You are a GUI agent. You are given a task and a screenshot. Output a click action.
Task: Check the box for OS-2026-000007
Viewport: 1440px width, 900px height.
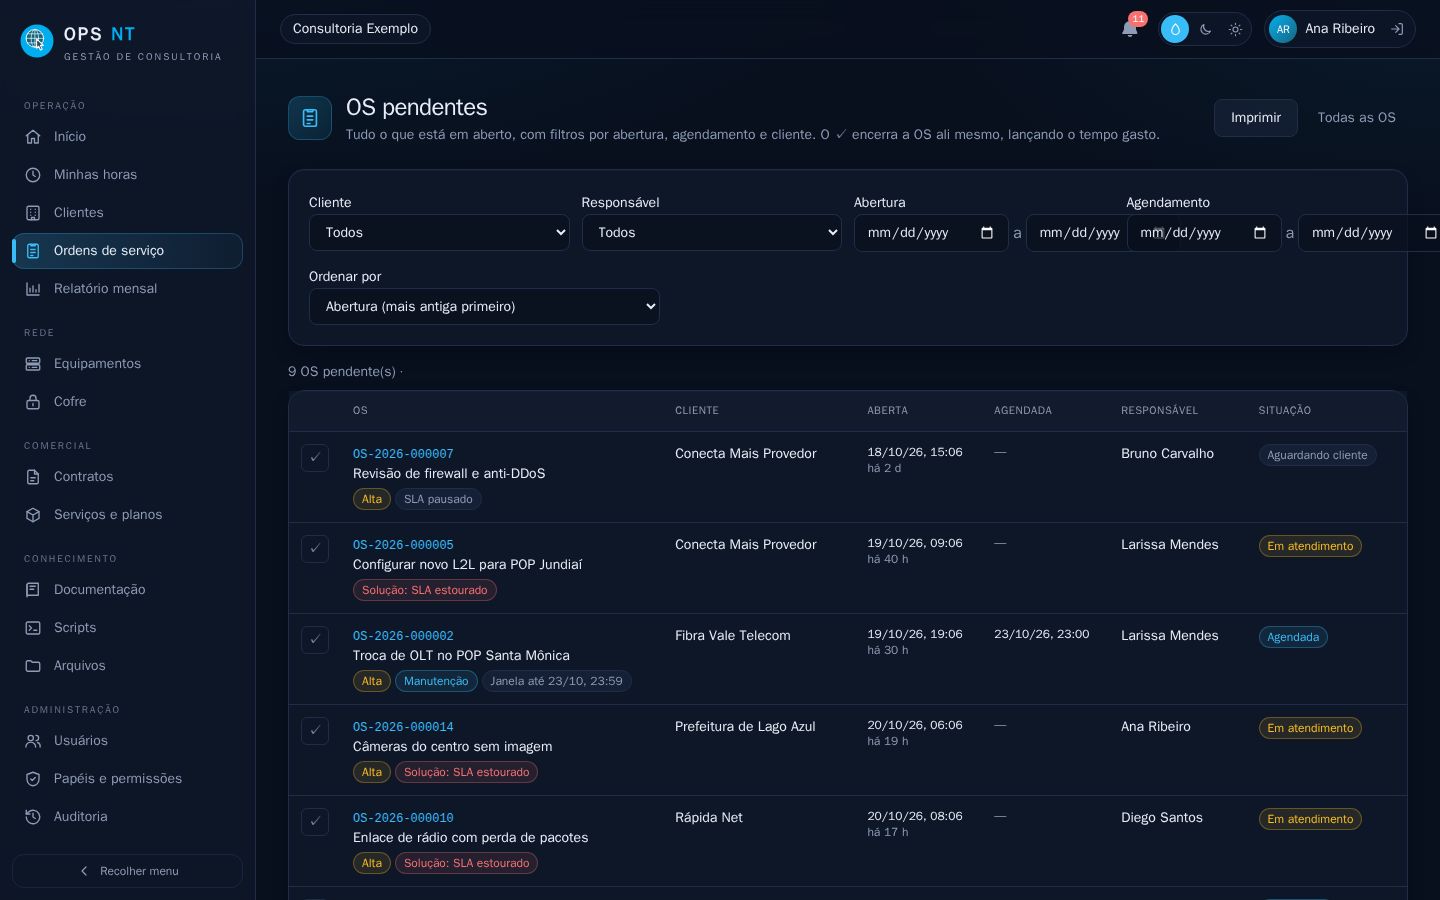coord(315,458)
